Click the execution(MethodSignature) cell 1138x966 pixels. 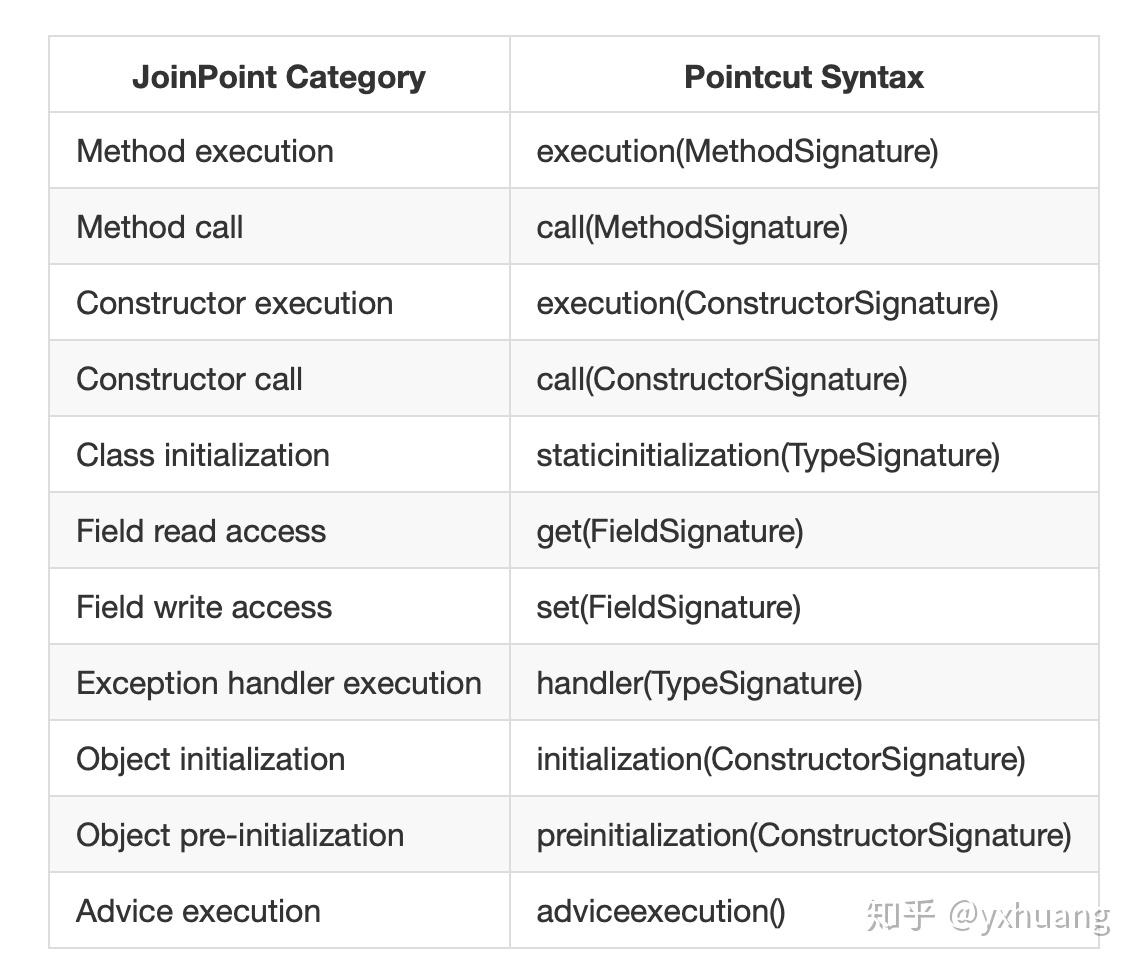[x=737, y=151]
